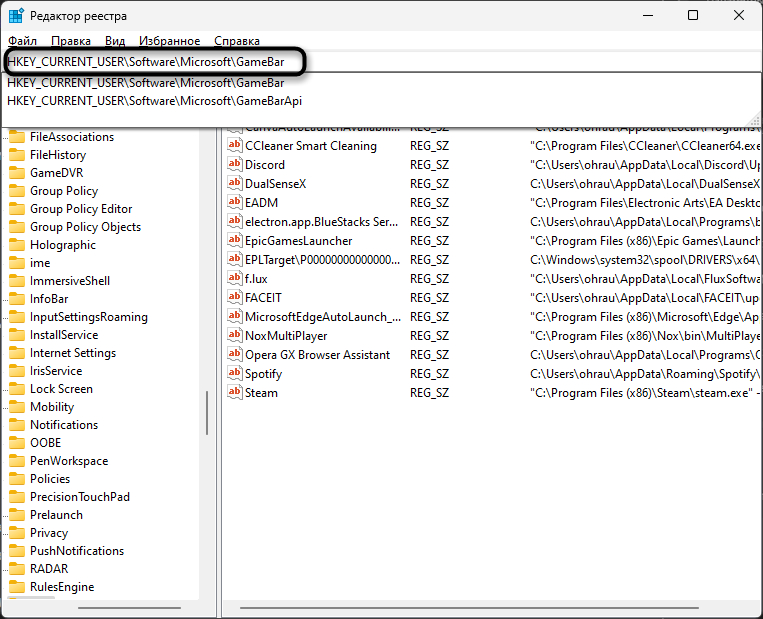Viewport: 763px width, 619px height.
Task: Select the IrisService key
Action: pos(56,371)
